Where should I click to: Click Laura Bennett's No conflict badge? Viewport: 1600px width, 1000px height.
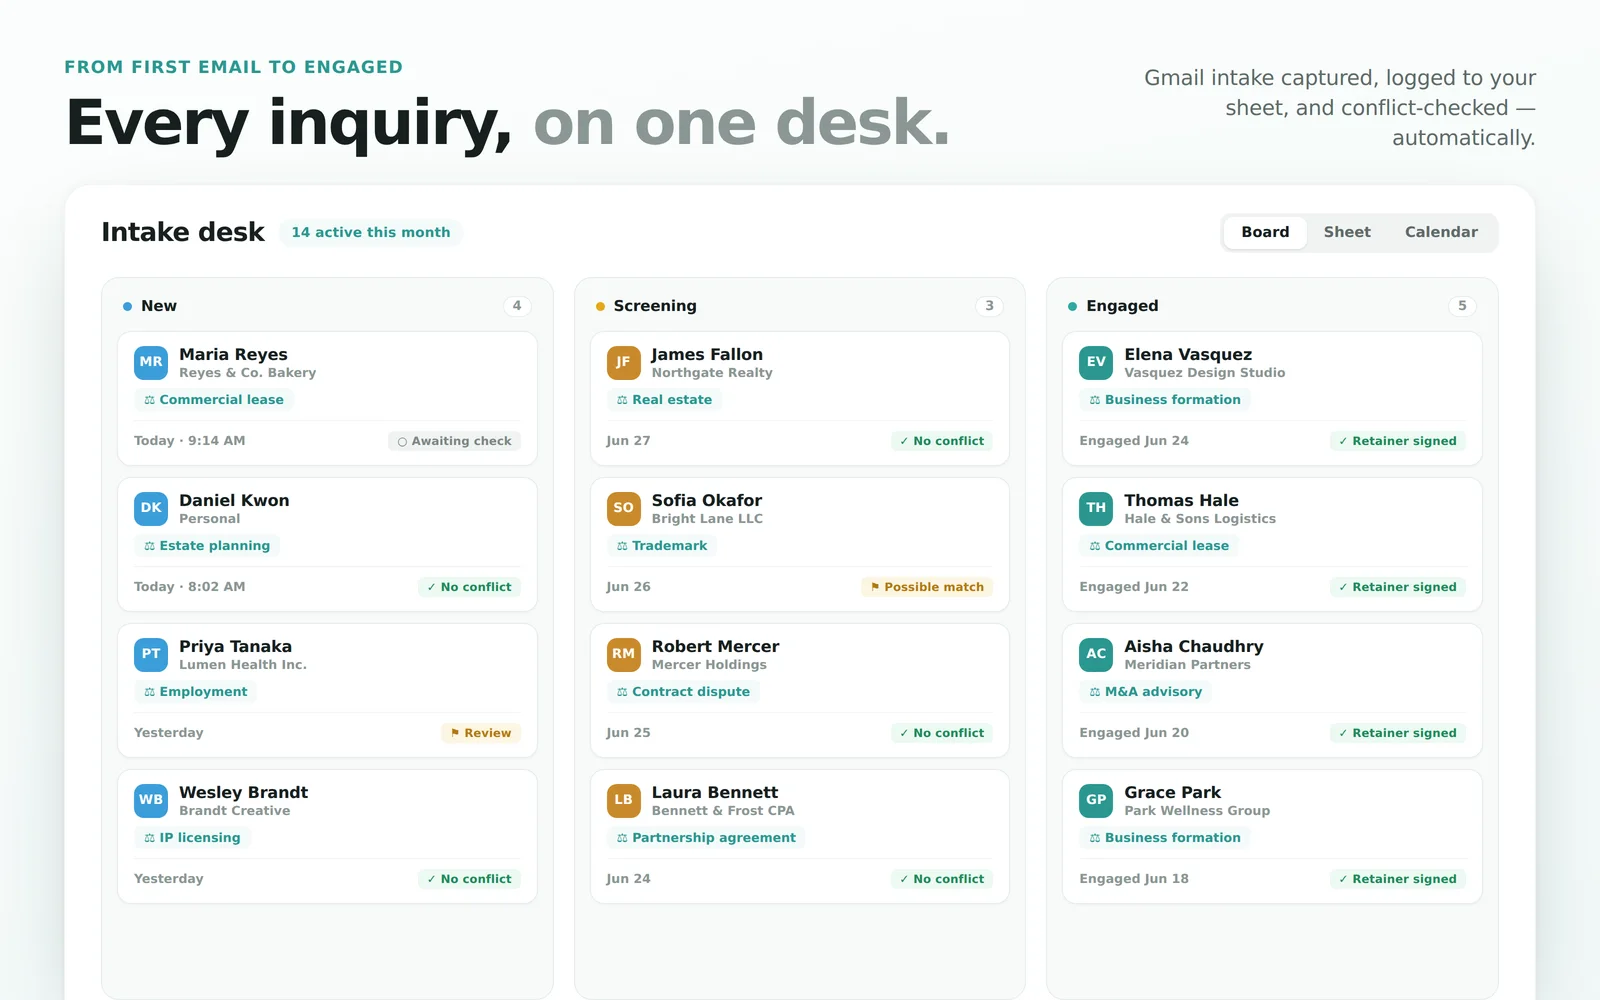coord(941,879)
